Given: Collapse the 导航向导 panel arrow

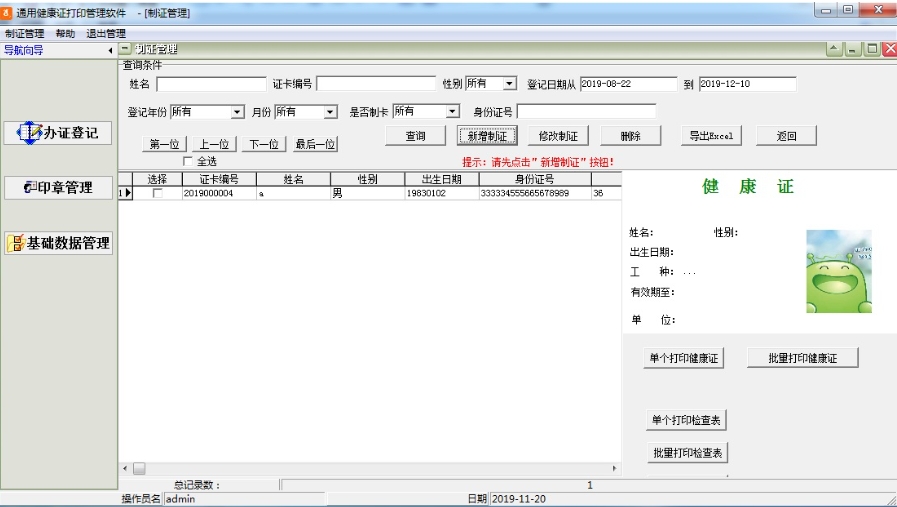Looking at the screenshot, I should tap(110, 50).
